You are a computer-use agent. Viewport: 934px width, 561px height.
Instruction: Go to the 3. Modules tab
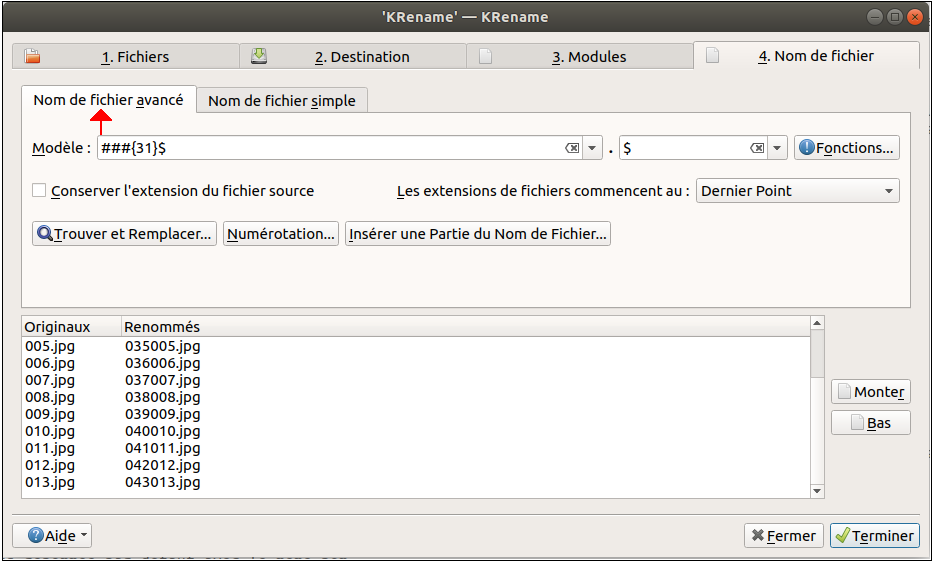tap(580, 57)
